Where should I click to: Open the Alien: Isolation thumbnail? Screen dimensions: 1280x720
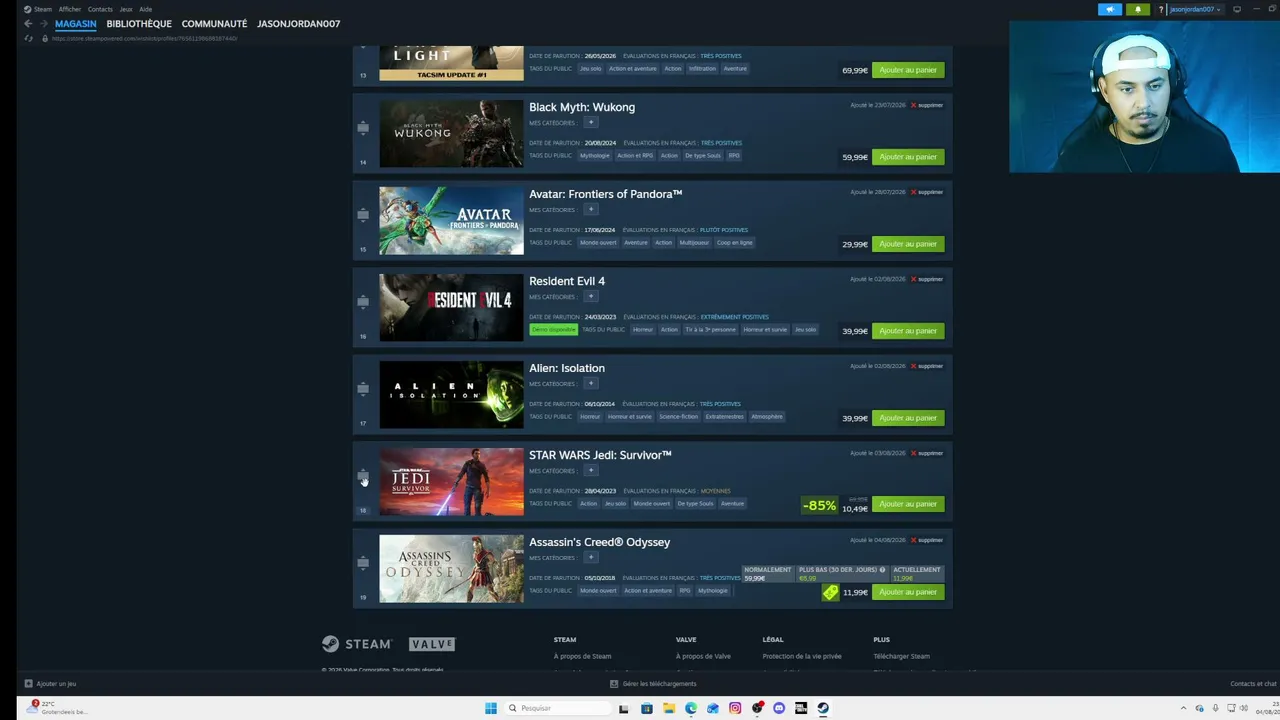point(451,395)
